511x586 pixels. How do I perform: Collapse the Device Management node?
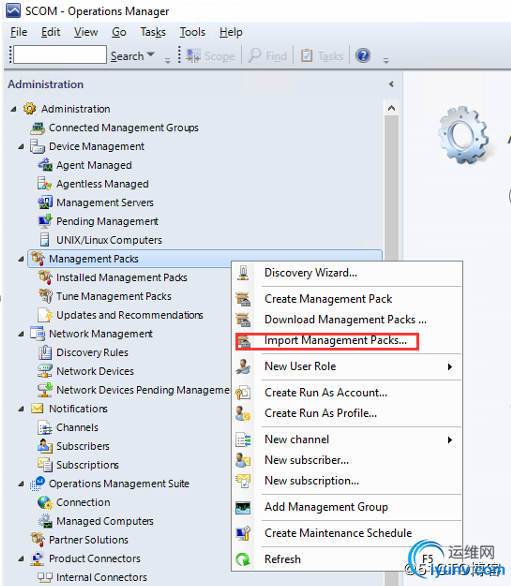click(21, 147)
